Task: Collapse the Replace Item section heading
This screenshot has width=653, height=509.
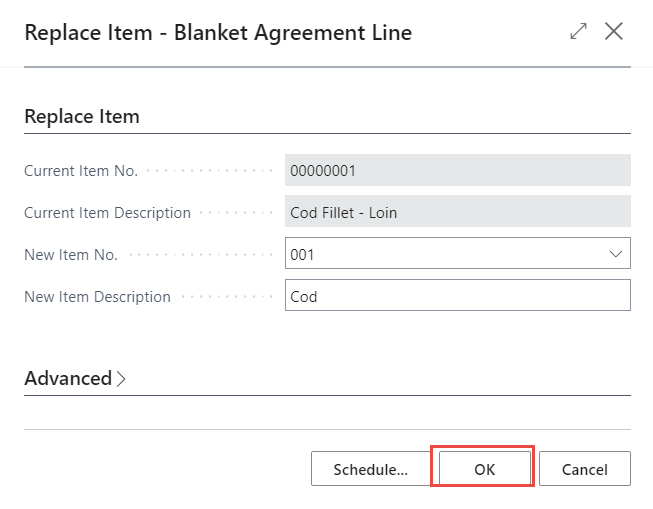Action: pyautogui.click(x=82, y=116)
